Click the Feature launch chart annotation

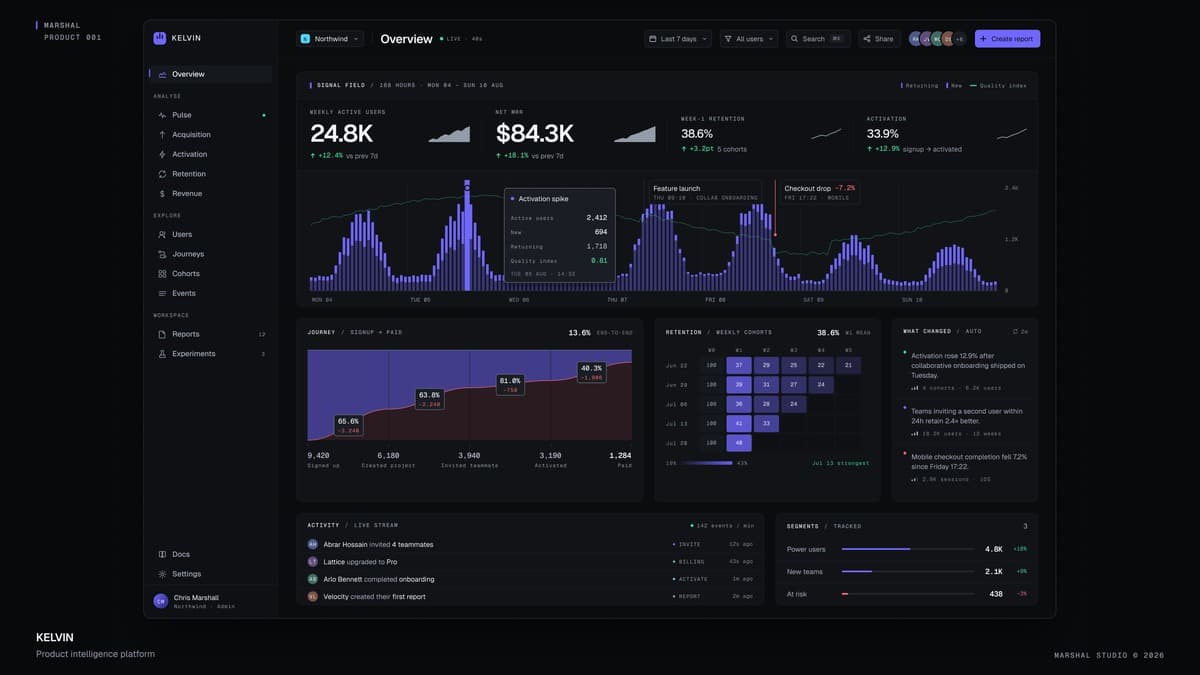(705, 192)
